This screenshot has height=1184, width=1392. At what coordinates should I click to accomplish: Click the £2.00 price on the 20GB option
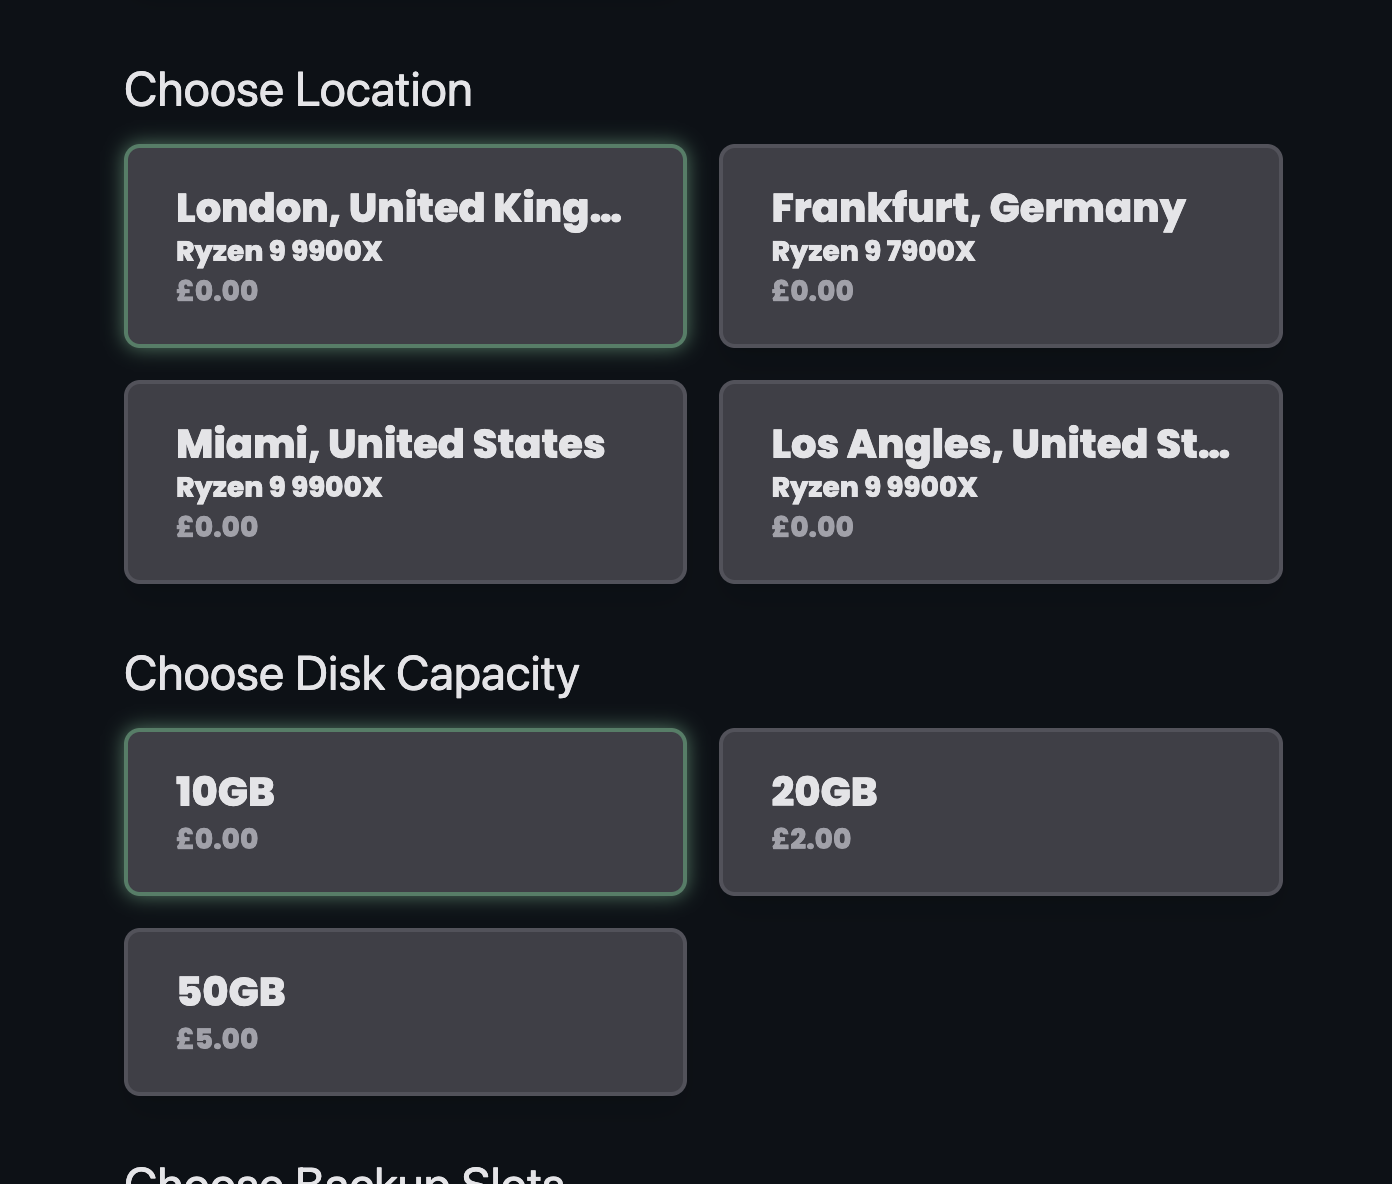[811, 839]
